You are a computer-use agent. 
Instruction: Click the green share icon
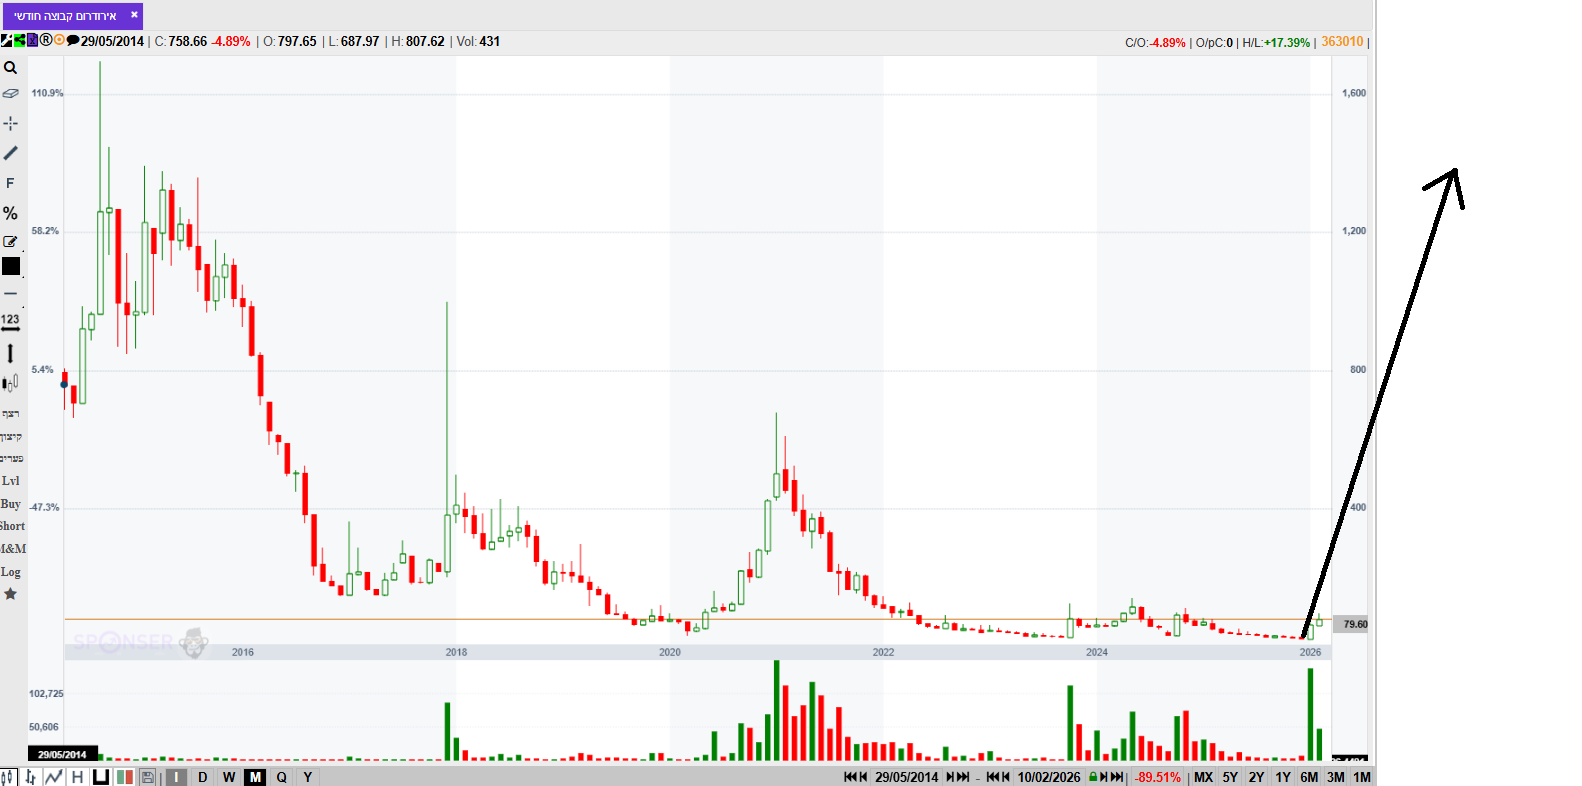click(x=19, y=41)
